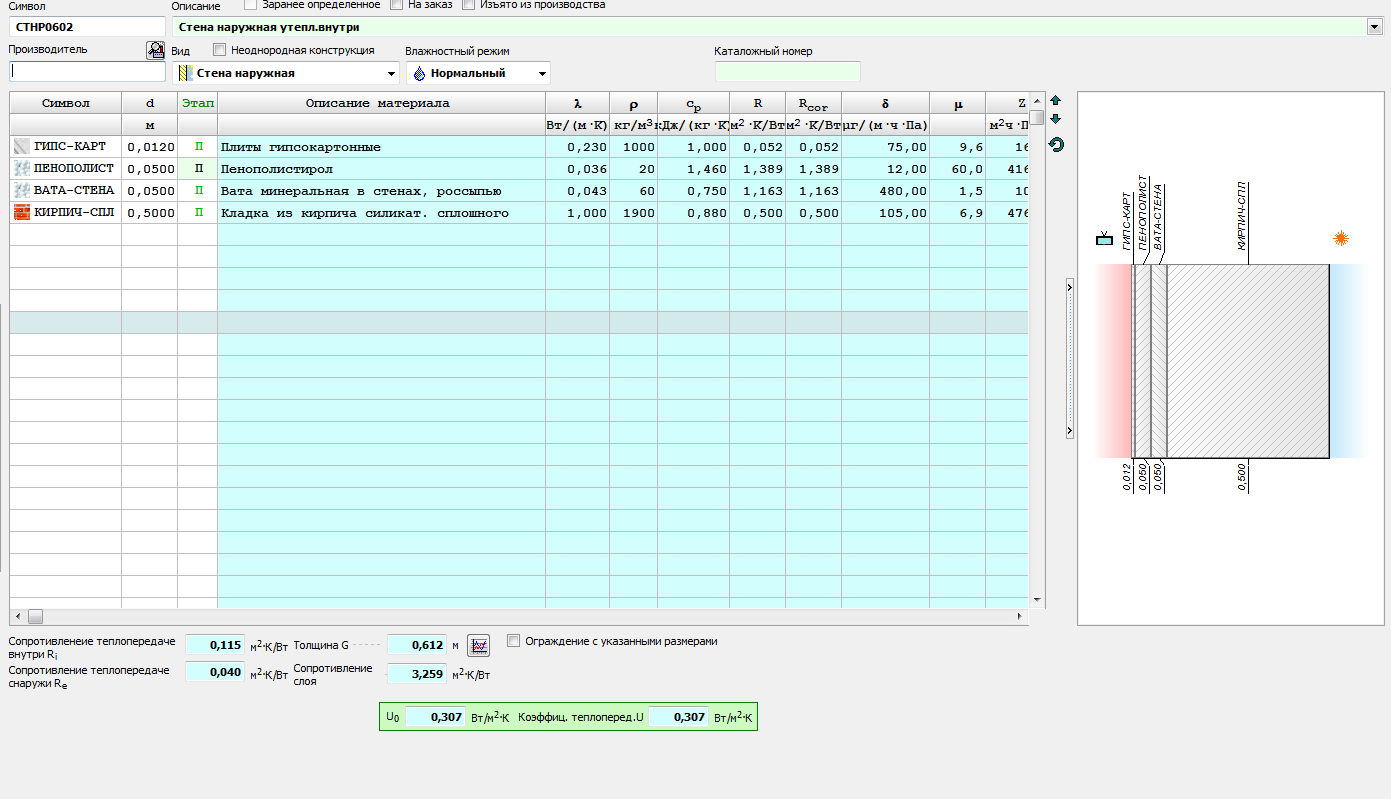Select the Пенополистирол material row
Screen dimensions: 1391x799
point(380,169)
